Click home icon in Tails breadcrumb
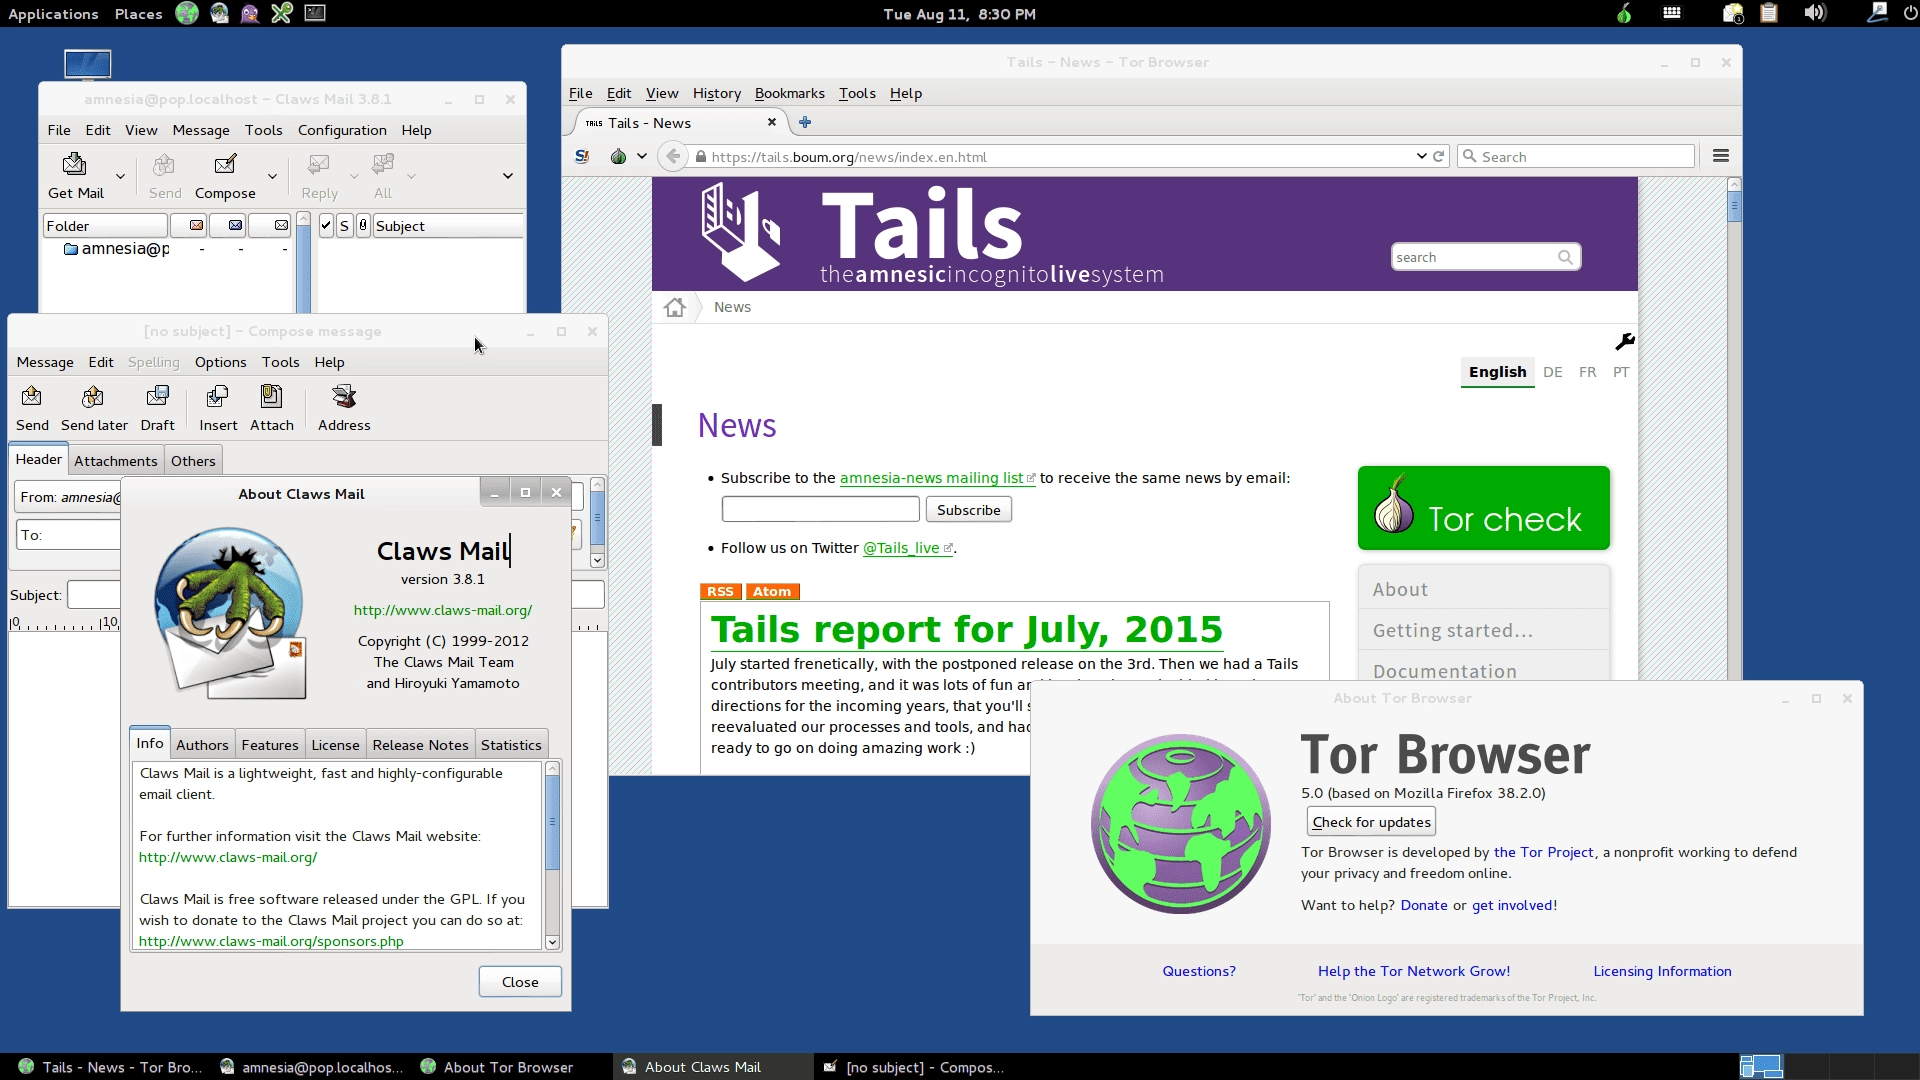This screenshot has width=1920, height=1080. (675, 307)
